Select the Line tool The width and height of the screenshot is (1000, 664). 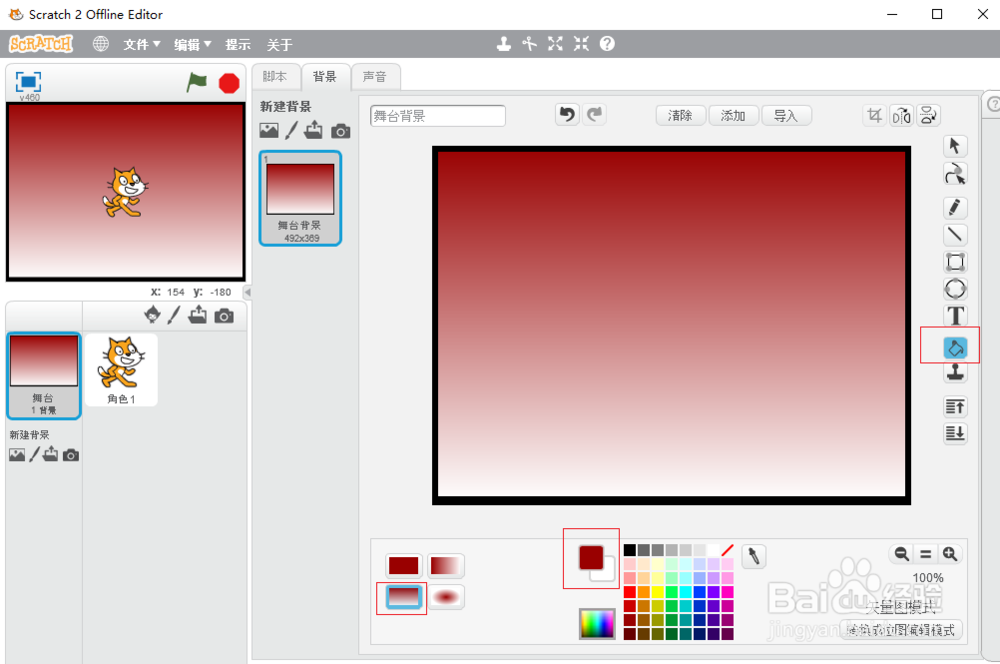[x=955, y=234]
